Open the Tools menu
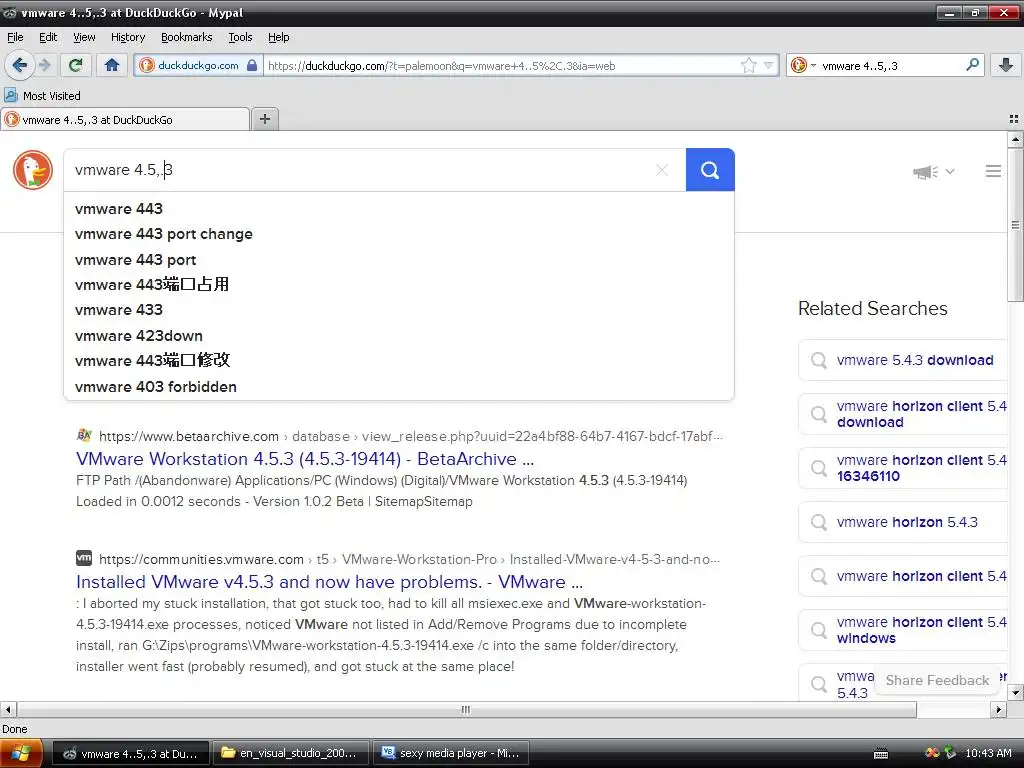Viewport: 1024px width, 768px height. 240,37
